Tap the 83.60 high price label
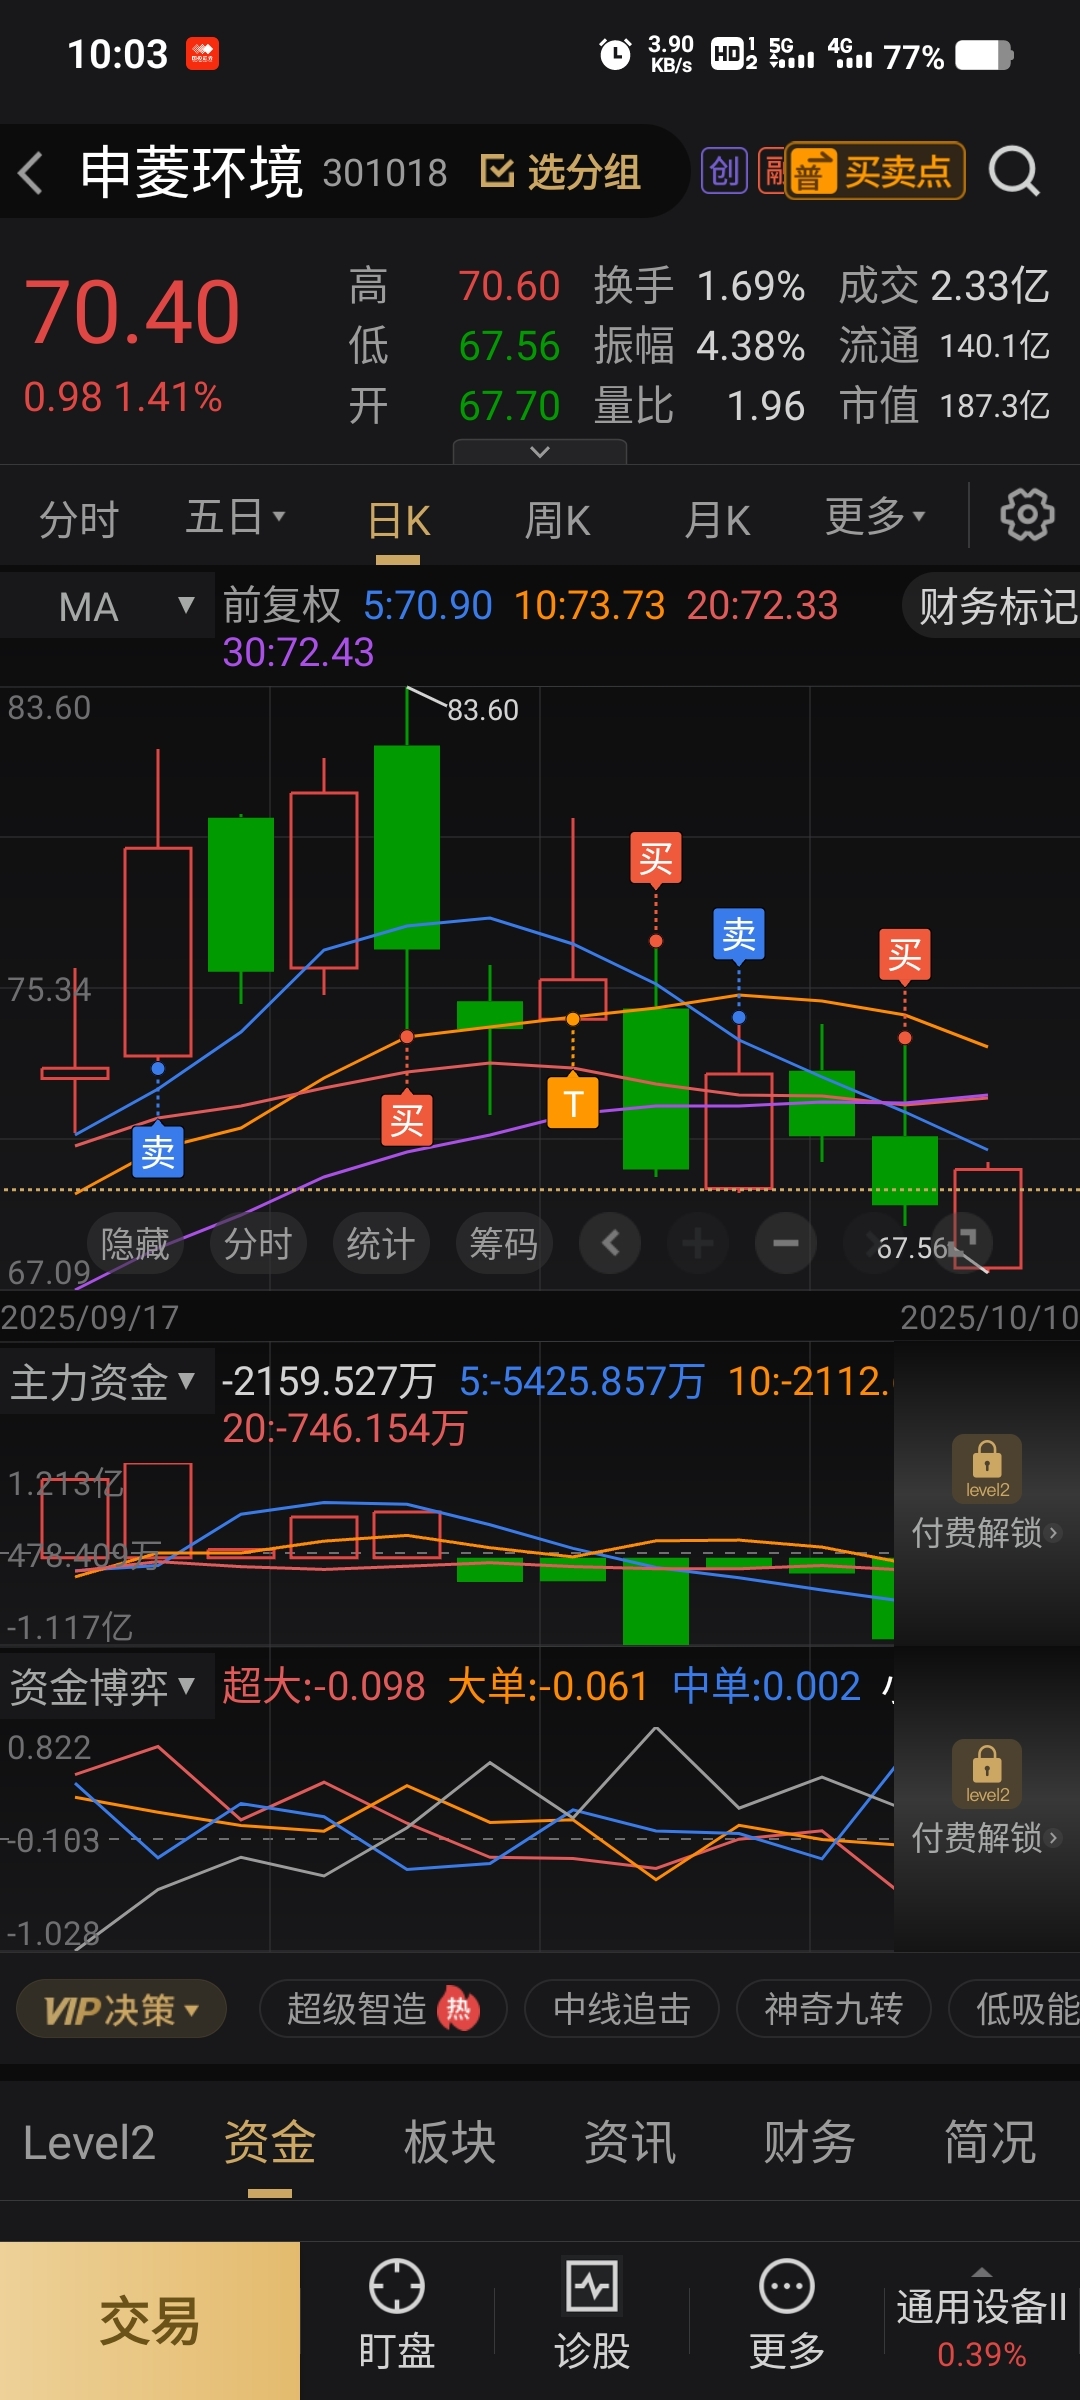The height and width of the screenshot is (2400, 1080). 482,710
